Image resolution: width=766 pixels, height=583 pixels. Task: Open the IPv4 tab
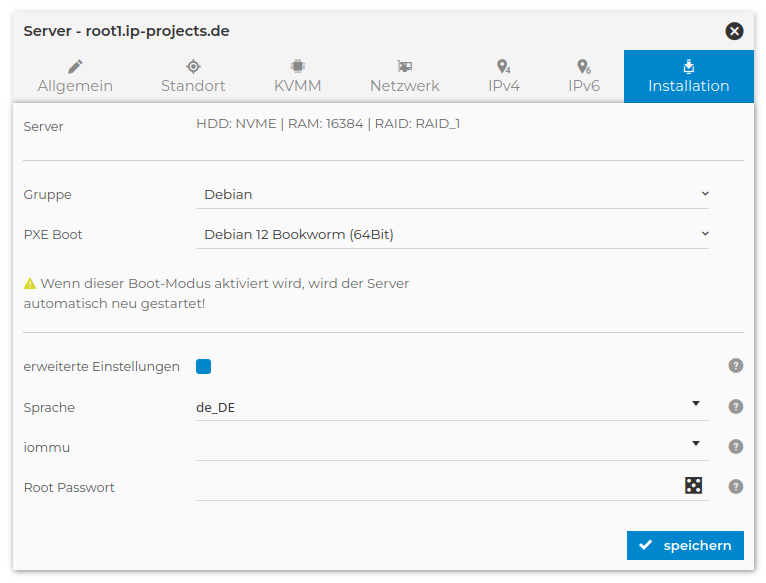pos(503,77)
